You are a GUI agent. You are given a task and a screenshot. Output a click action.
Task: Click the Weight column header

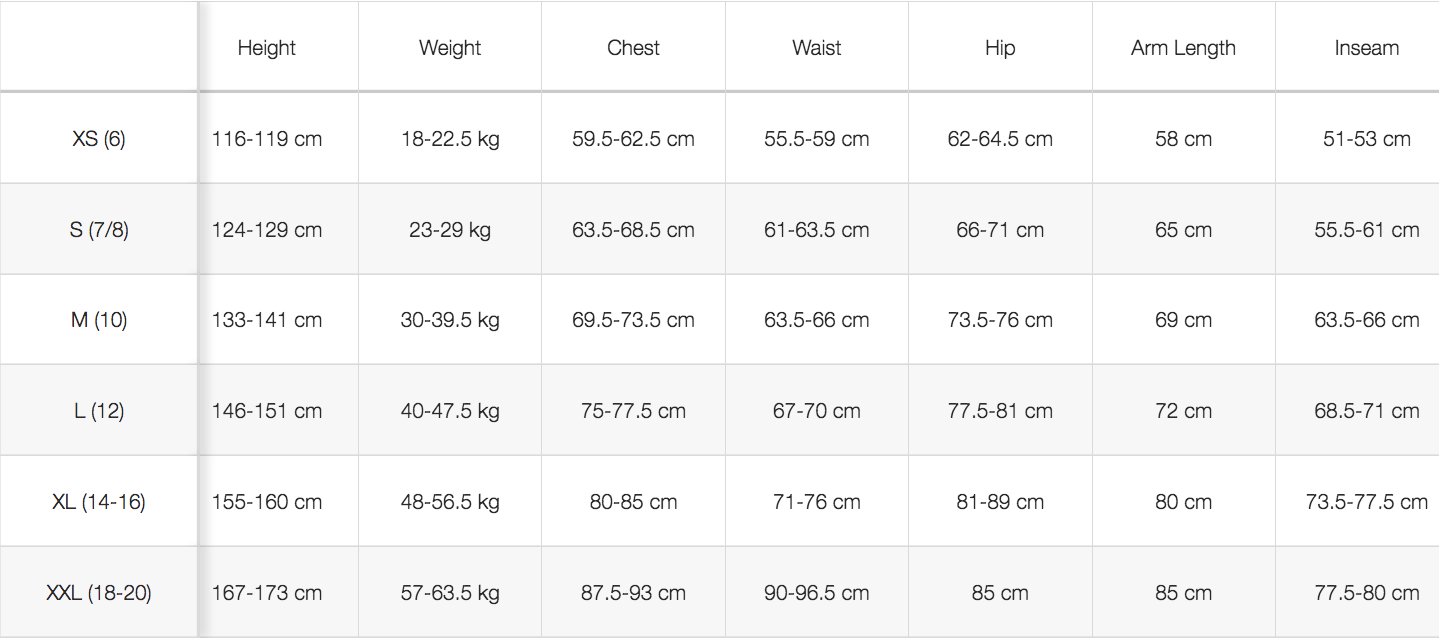(450, 48)
